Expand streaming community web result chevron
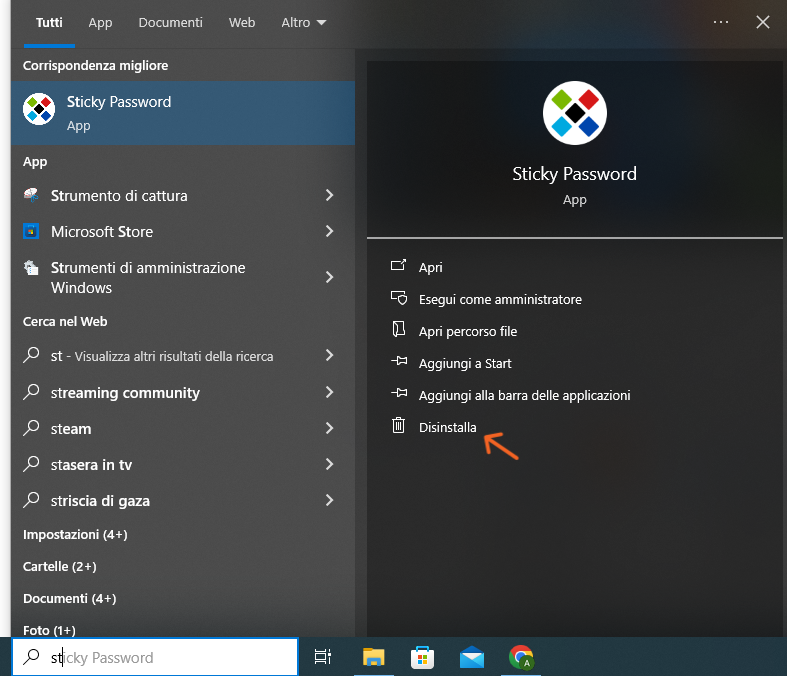This screenshot has width=787, height=676. pyautogui.click(x=329, y=392)
